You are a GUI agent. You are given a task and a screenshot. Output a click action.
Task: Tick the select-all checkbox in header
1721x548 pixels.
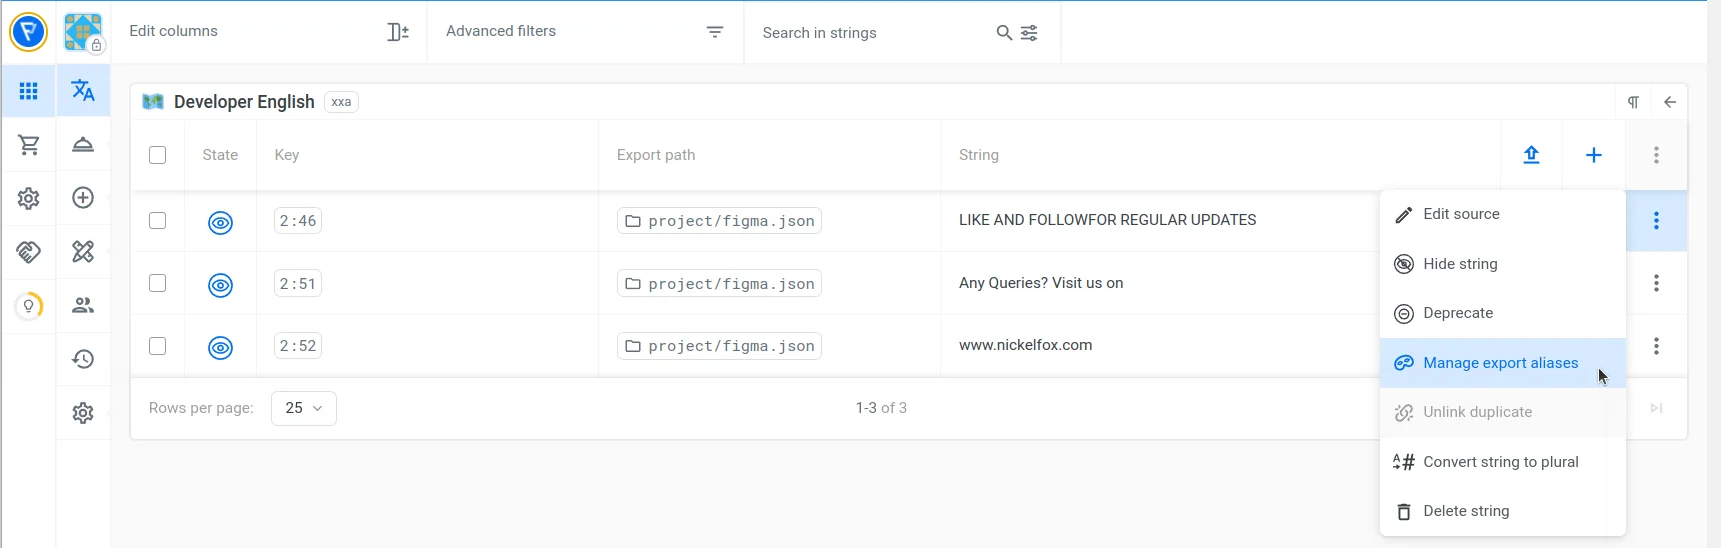(158, 155)
